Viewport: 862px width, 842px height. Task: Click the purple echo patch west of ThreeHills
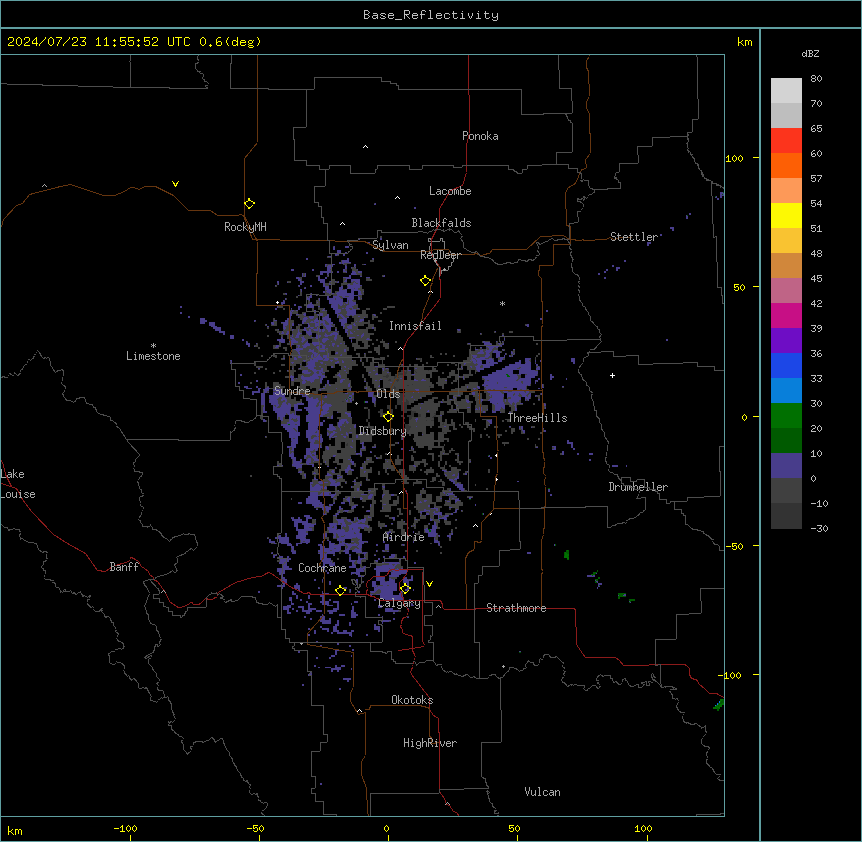[x=509, y=384]
